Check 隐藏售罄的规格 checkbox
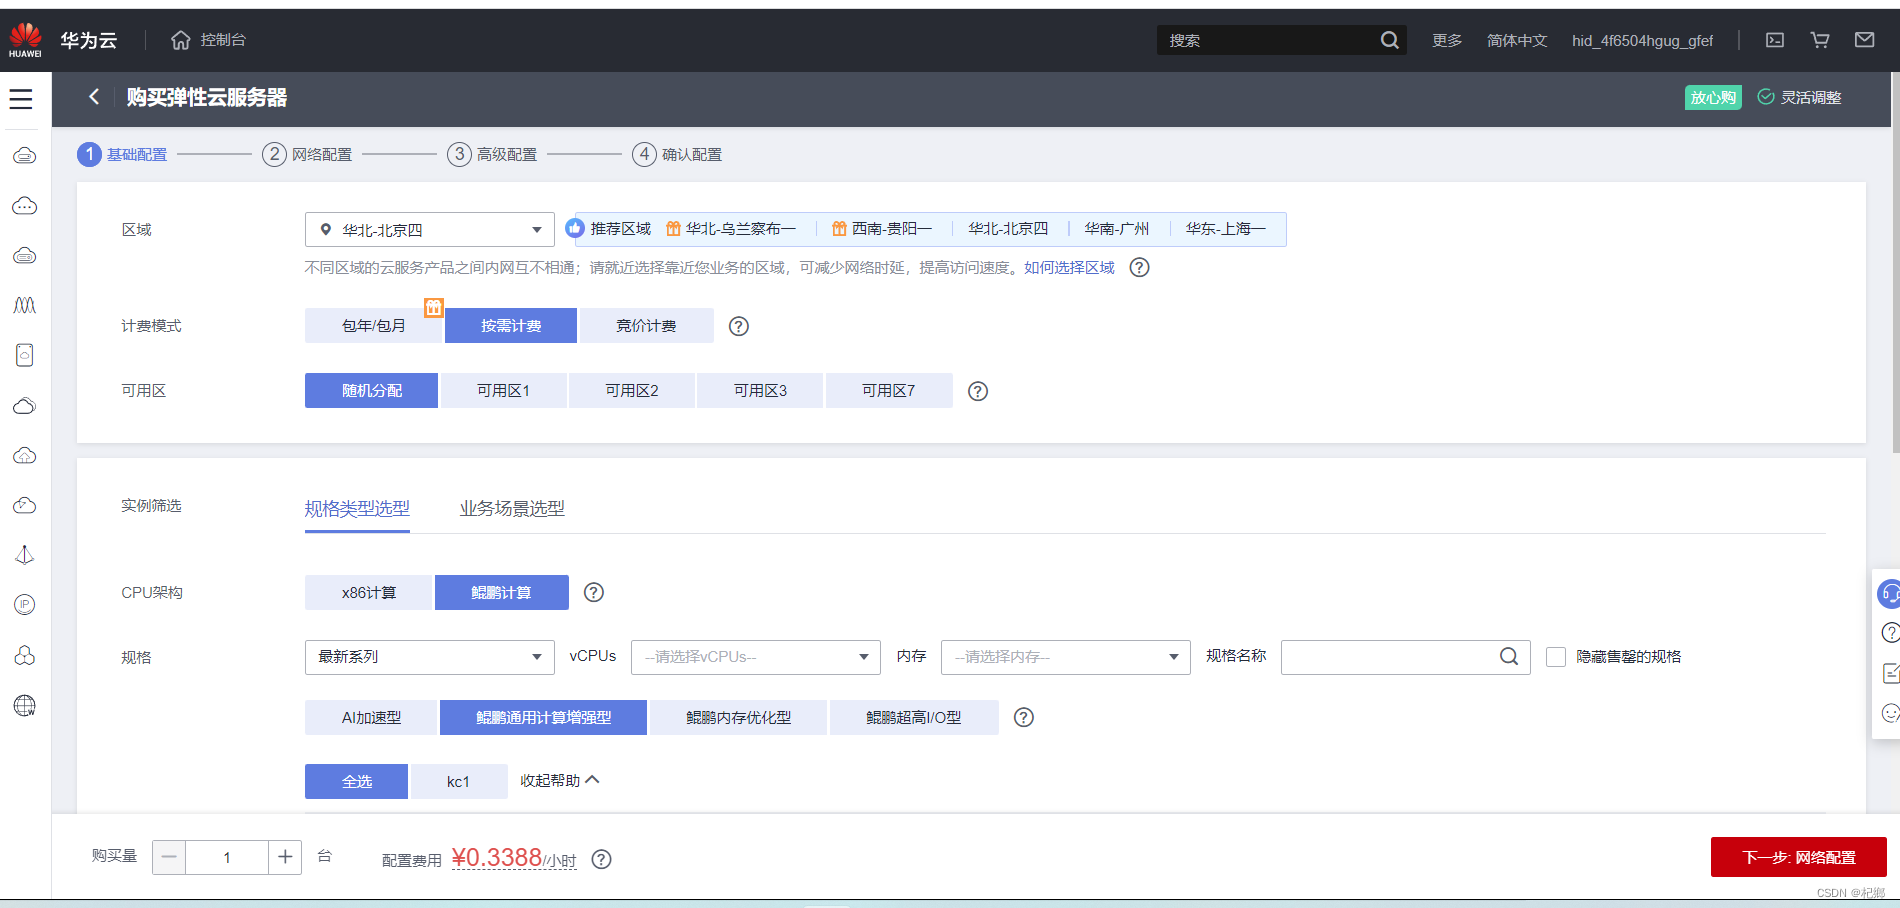 pyautogui.click(x=1556, y=657)
